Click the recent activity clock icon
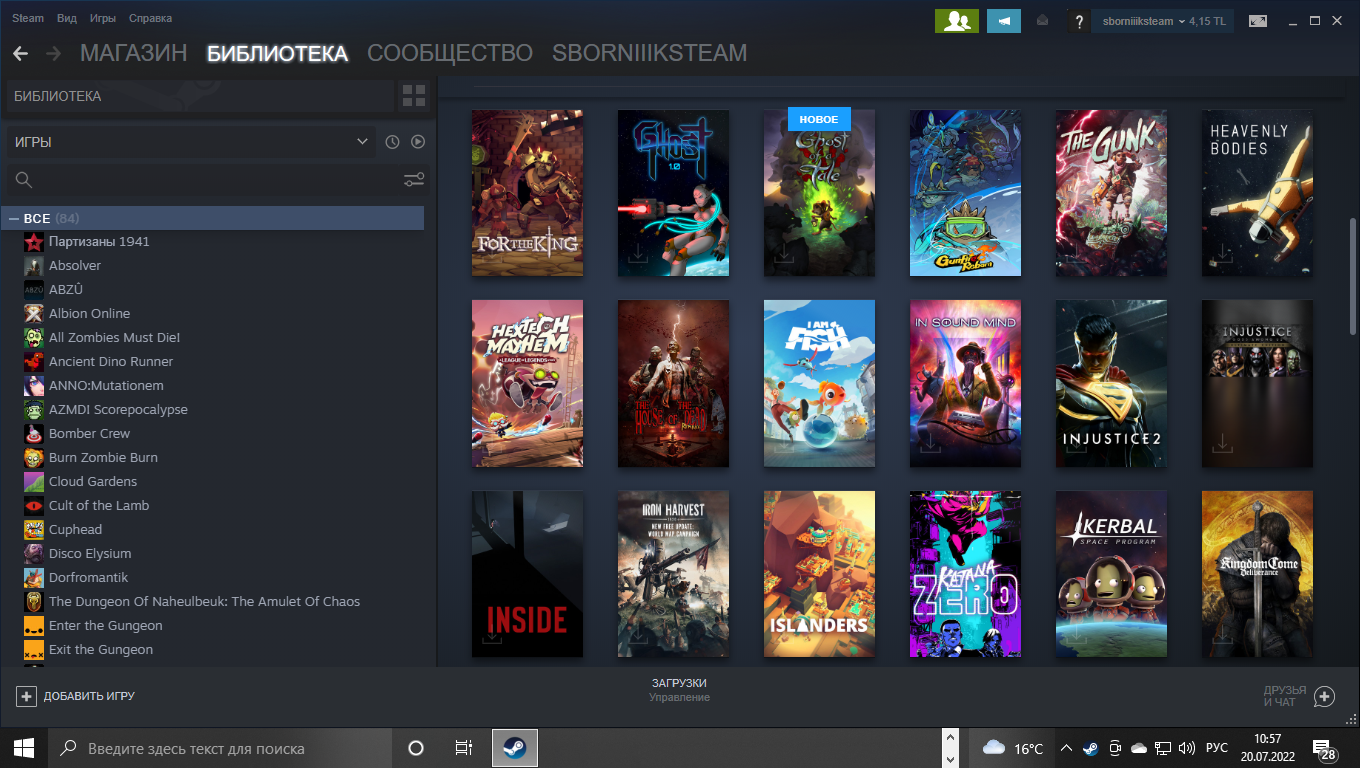 [x=392, y=142]
